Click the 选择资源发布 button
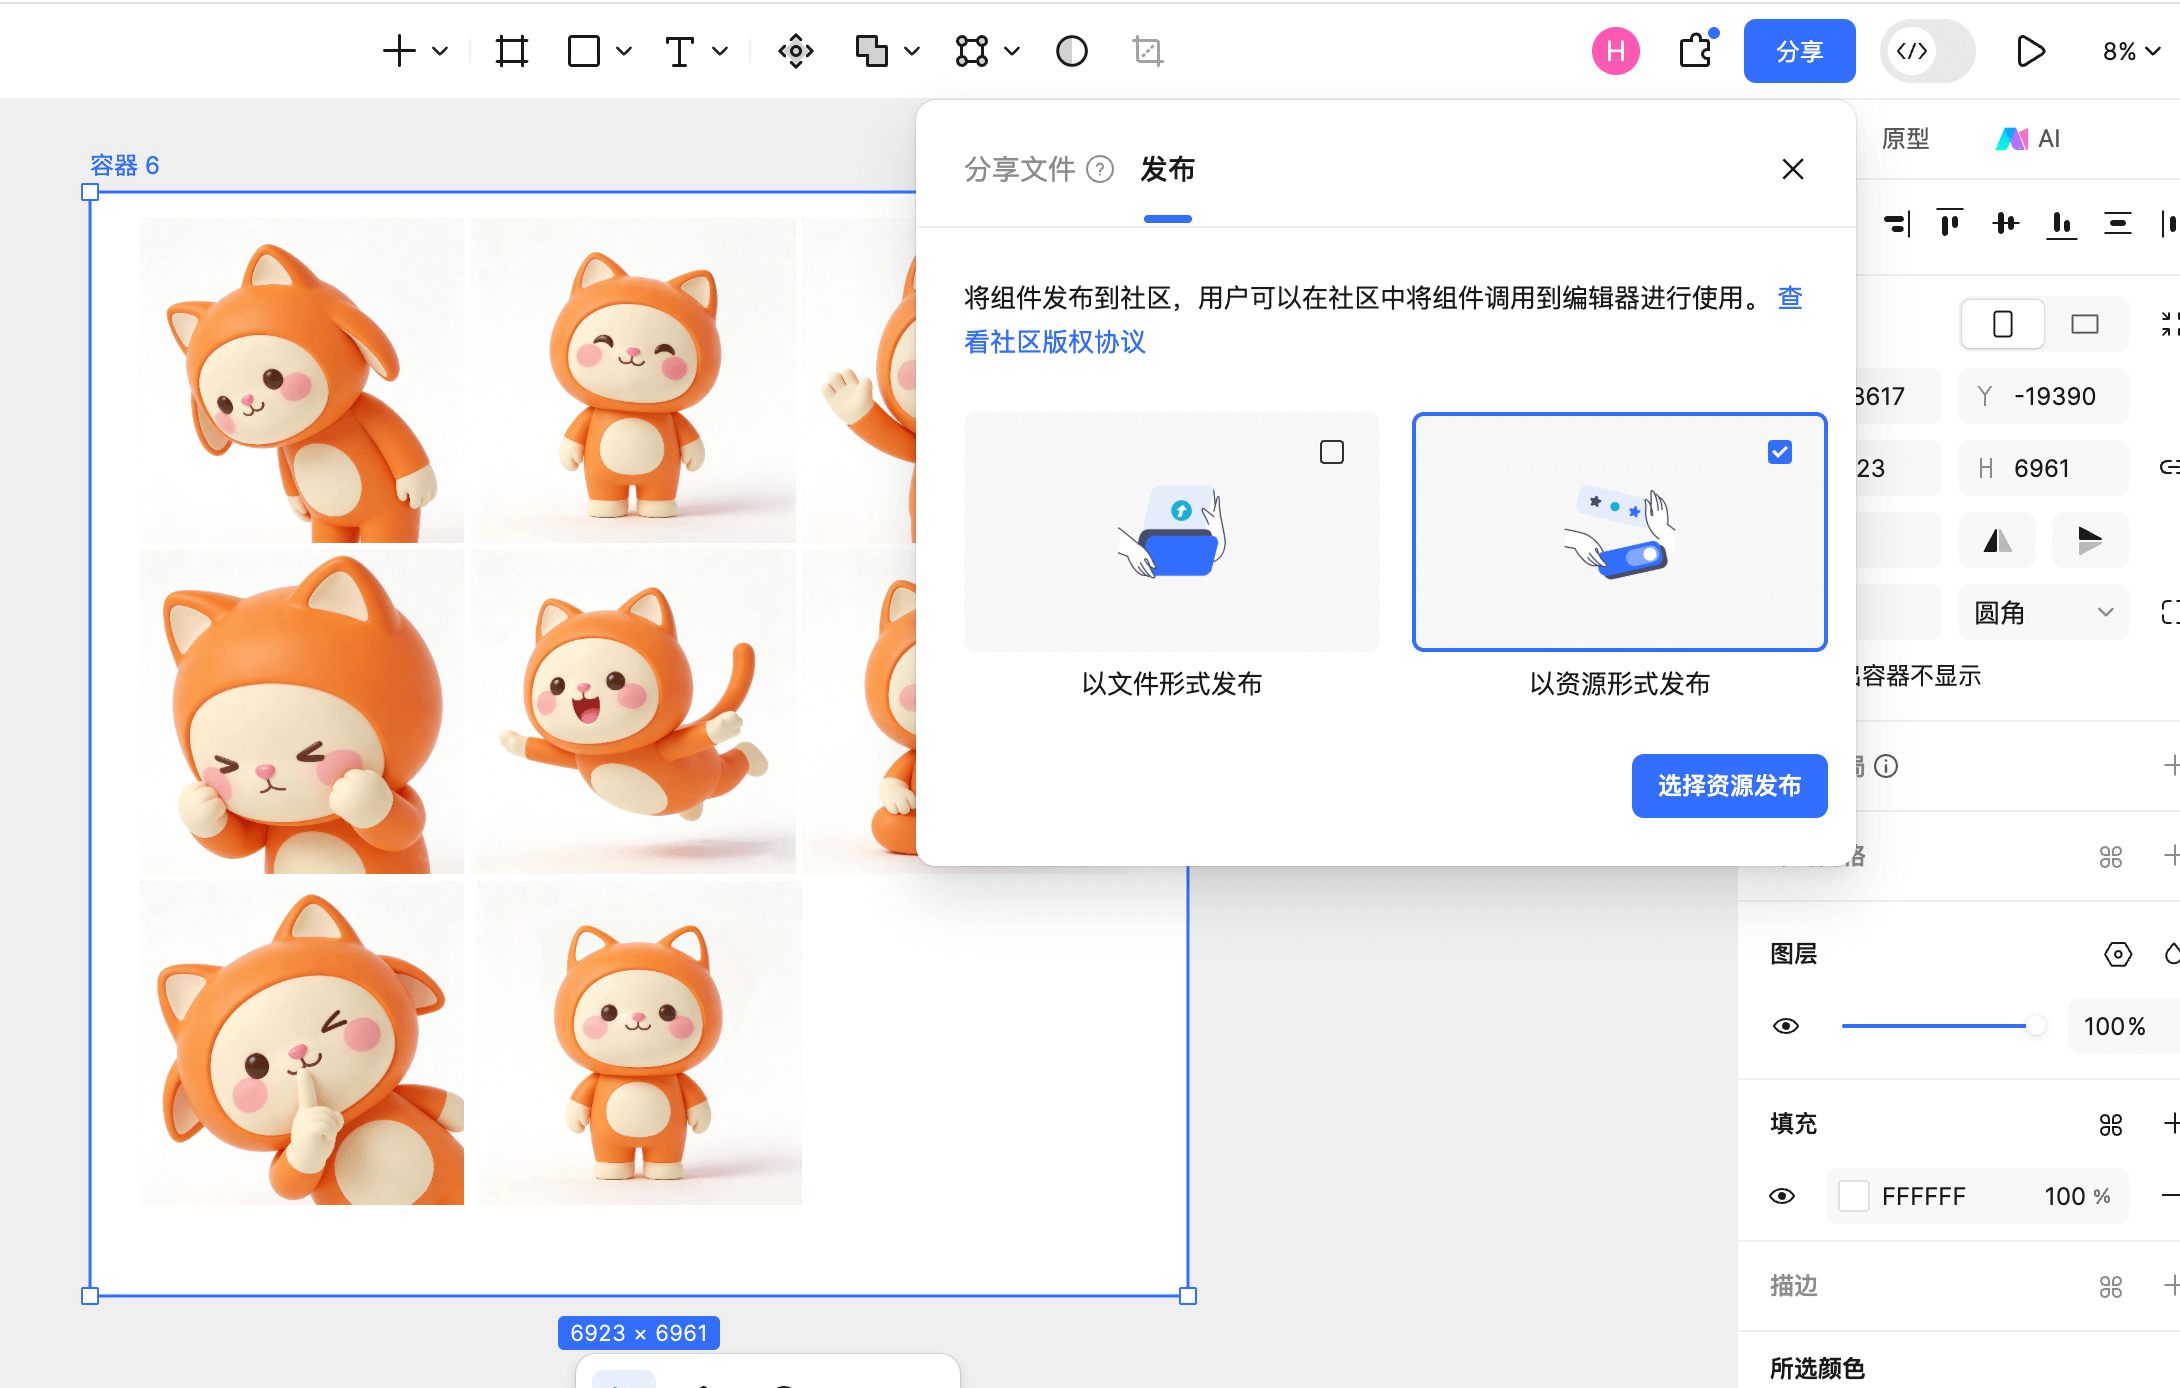 1729,786
